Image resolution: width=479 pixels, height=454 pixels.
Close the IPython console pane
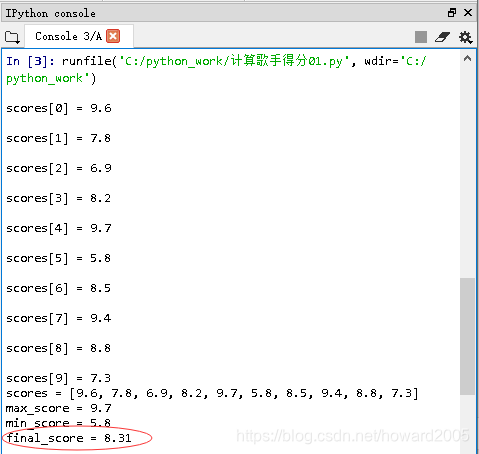click(x=468, y=13)
